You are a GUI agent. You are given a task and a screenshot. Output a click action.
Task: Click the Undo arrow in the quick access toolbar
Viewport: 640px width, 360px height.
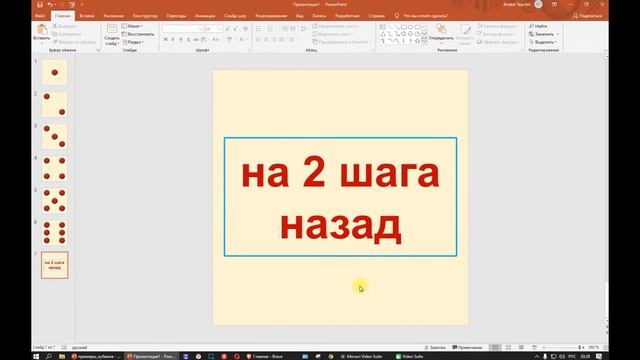[x=50, y=4]
